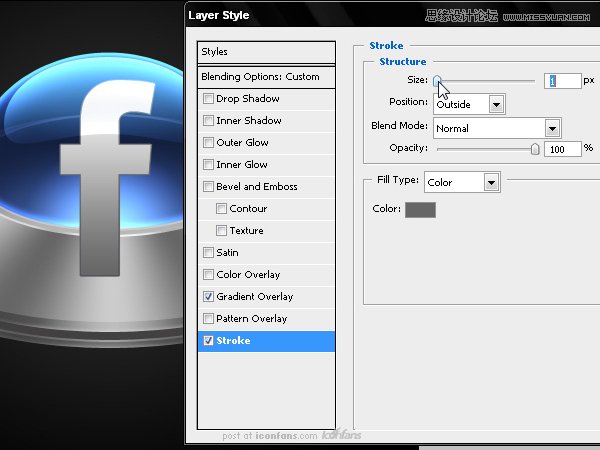Open Inner Glow settings label
Image resolution: width=600 pixels, height=450 pixels.
click(x=242, y=165)
